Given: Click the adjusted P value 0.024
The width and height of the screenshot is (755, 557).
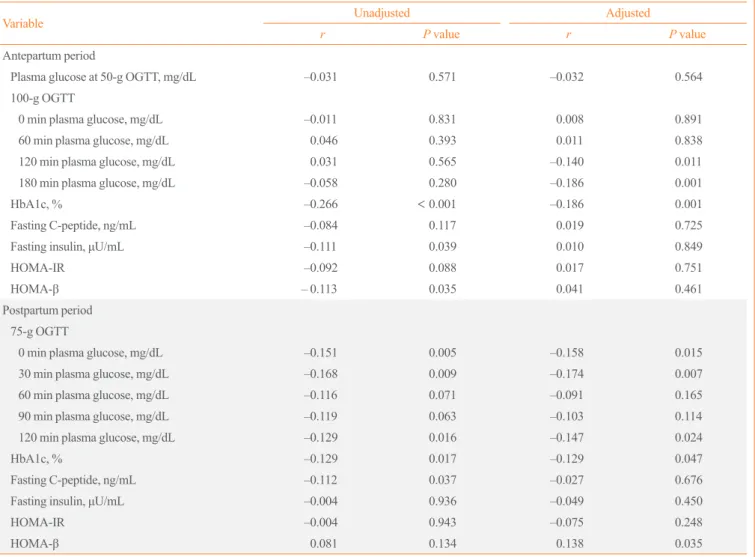Looking at the screenshot, I should tap(689, 438).
